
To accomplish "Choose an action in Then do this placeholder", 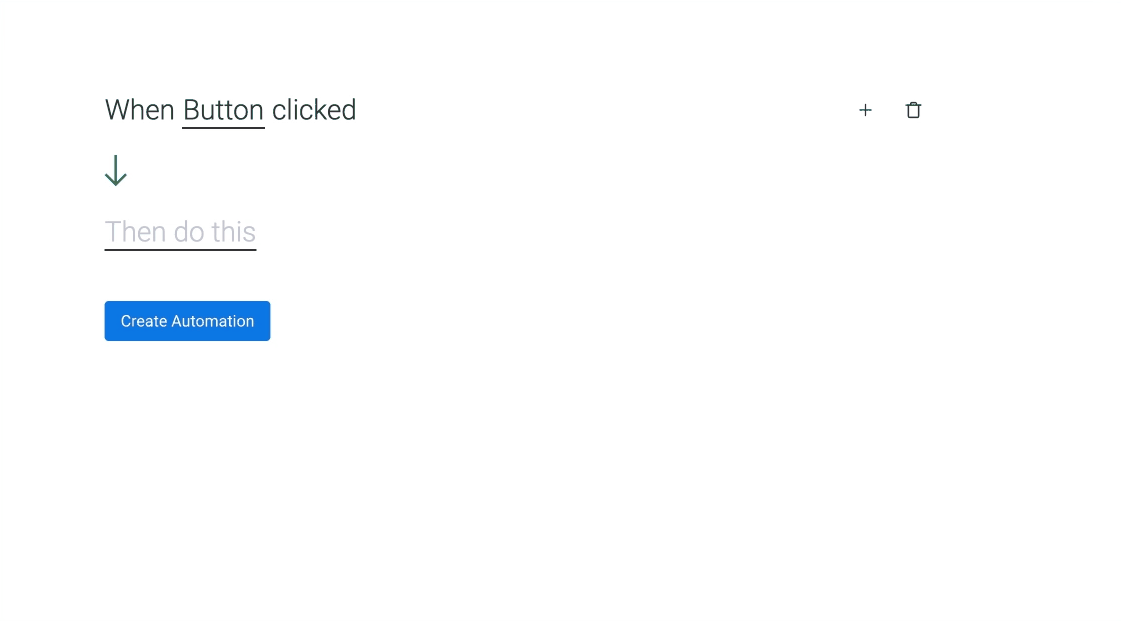I will [180, 232].
